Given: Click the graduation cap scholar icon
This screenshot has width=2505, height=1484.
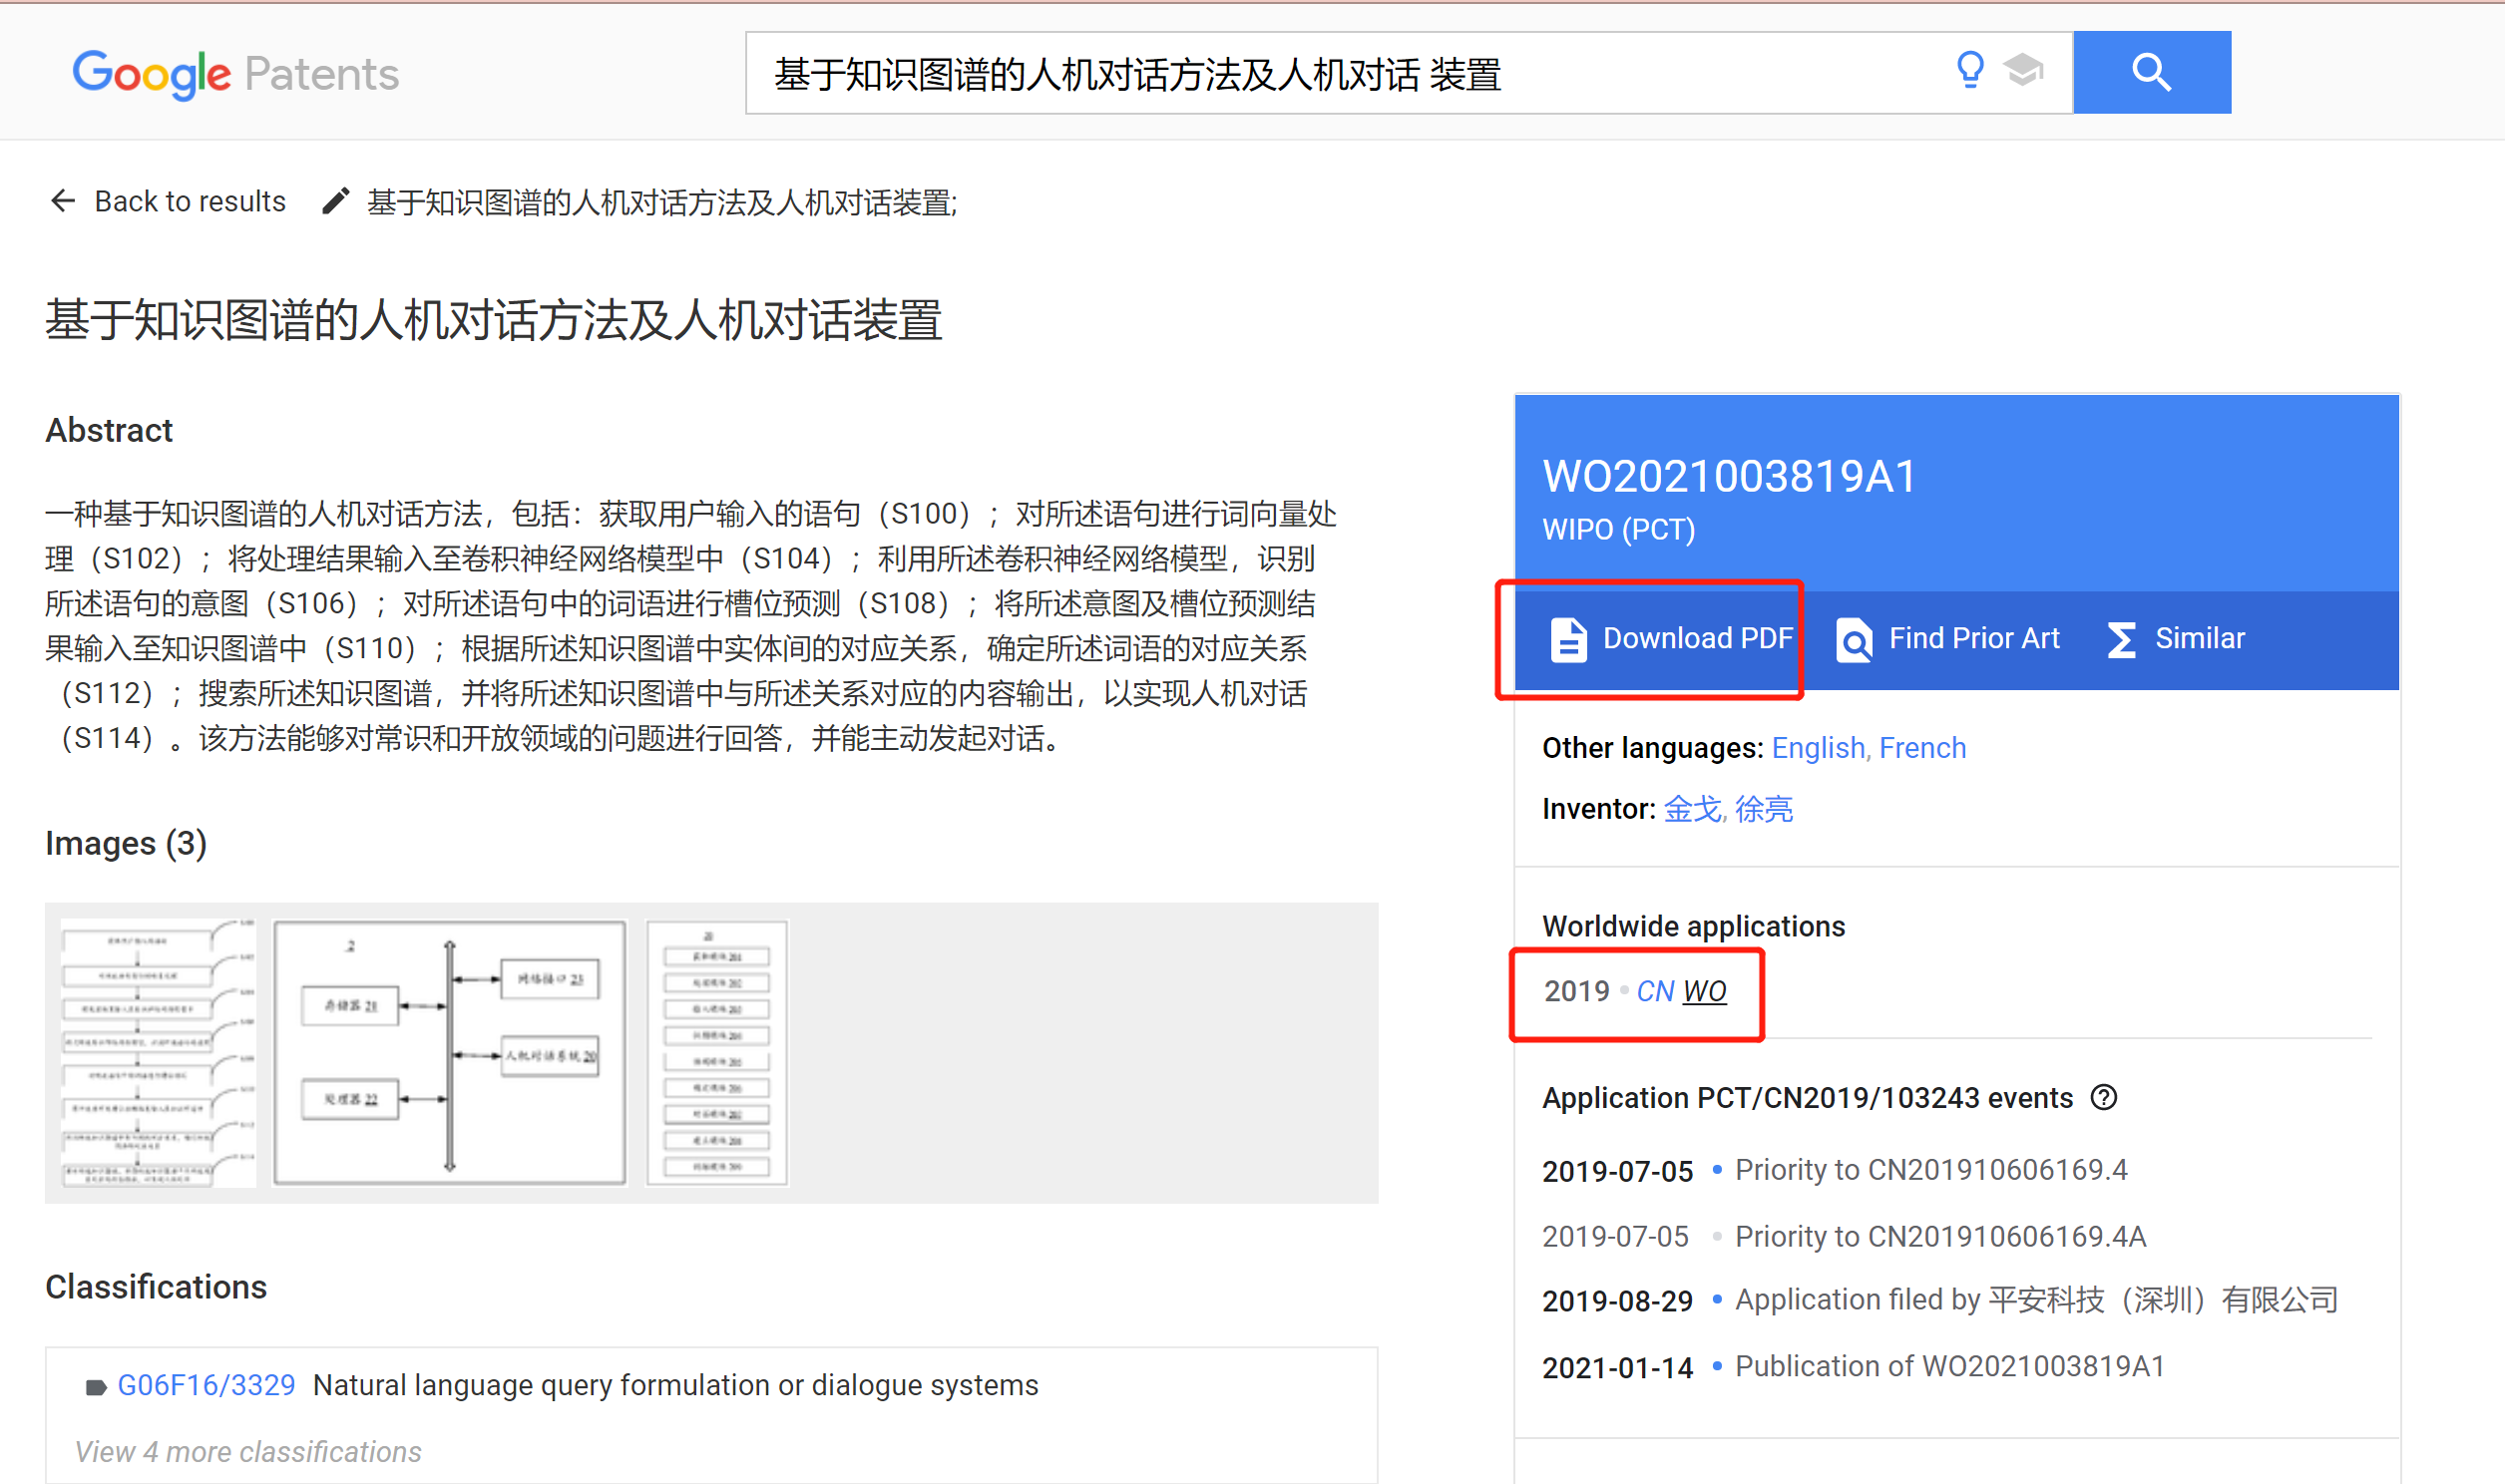Looking at the screenshot, I should 2023,70.
